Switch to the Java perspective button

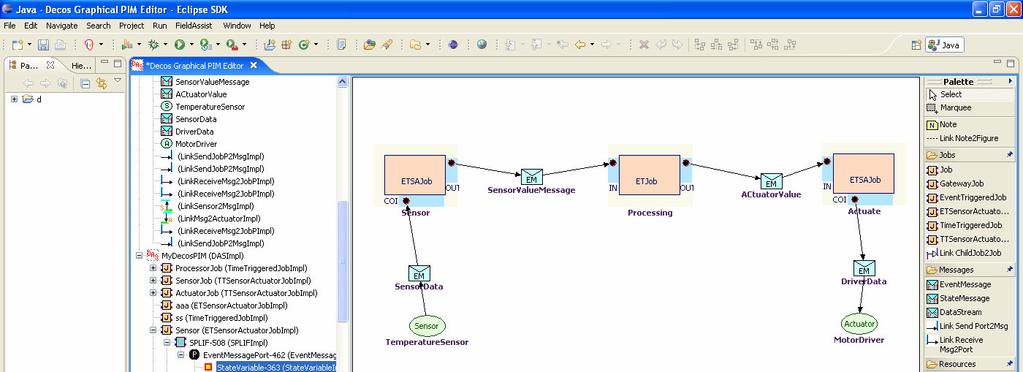pyautogui.click(x=945, y=45)
